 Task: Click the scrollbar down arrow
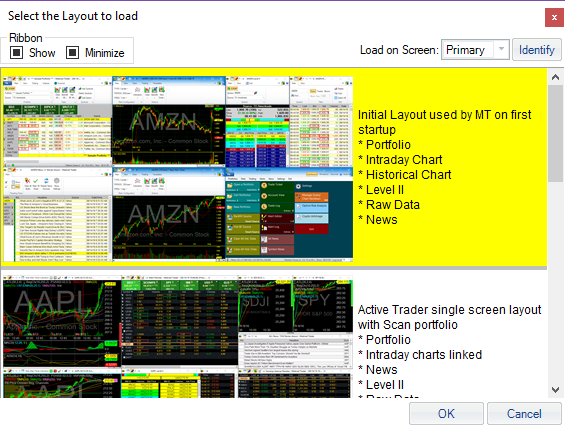pyautogui.click(x=555, y=390)
